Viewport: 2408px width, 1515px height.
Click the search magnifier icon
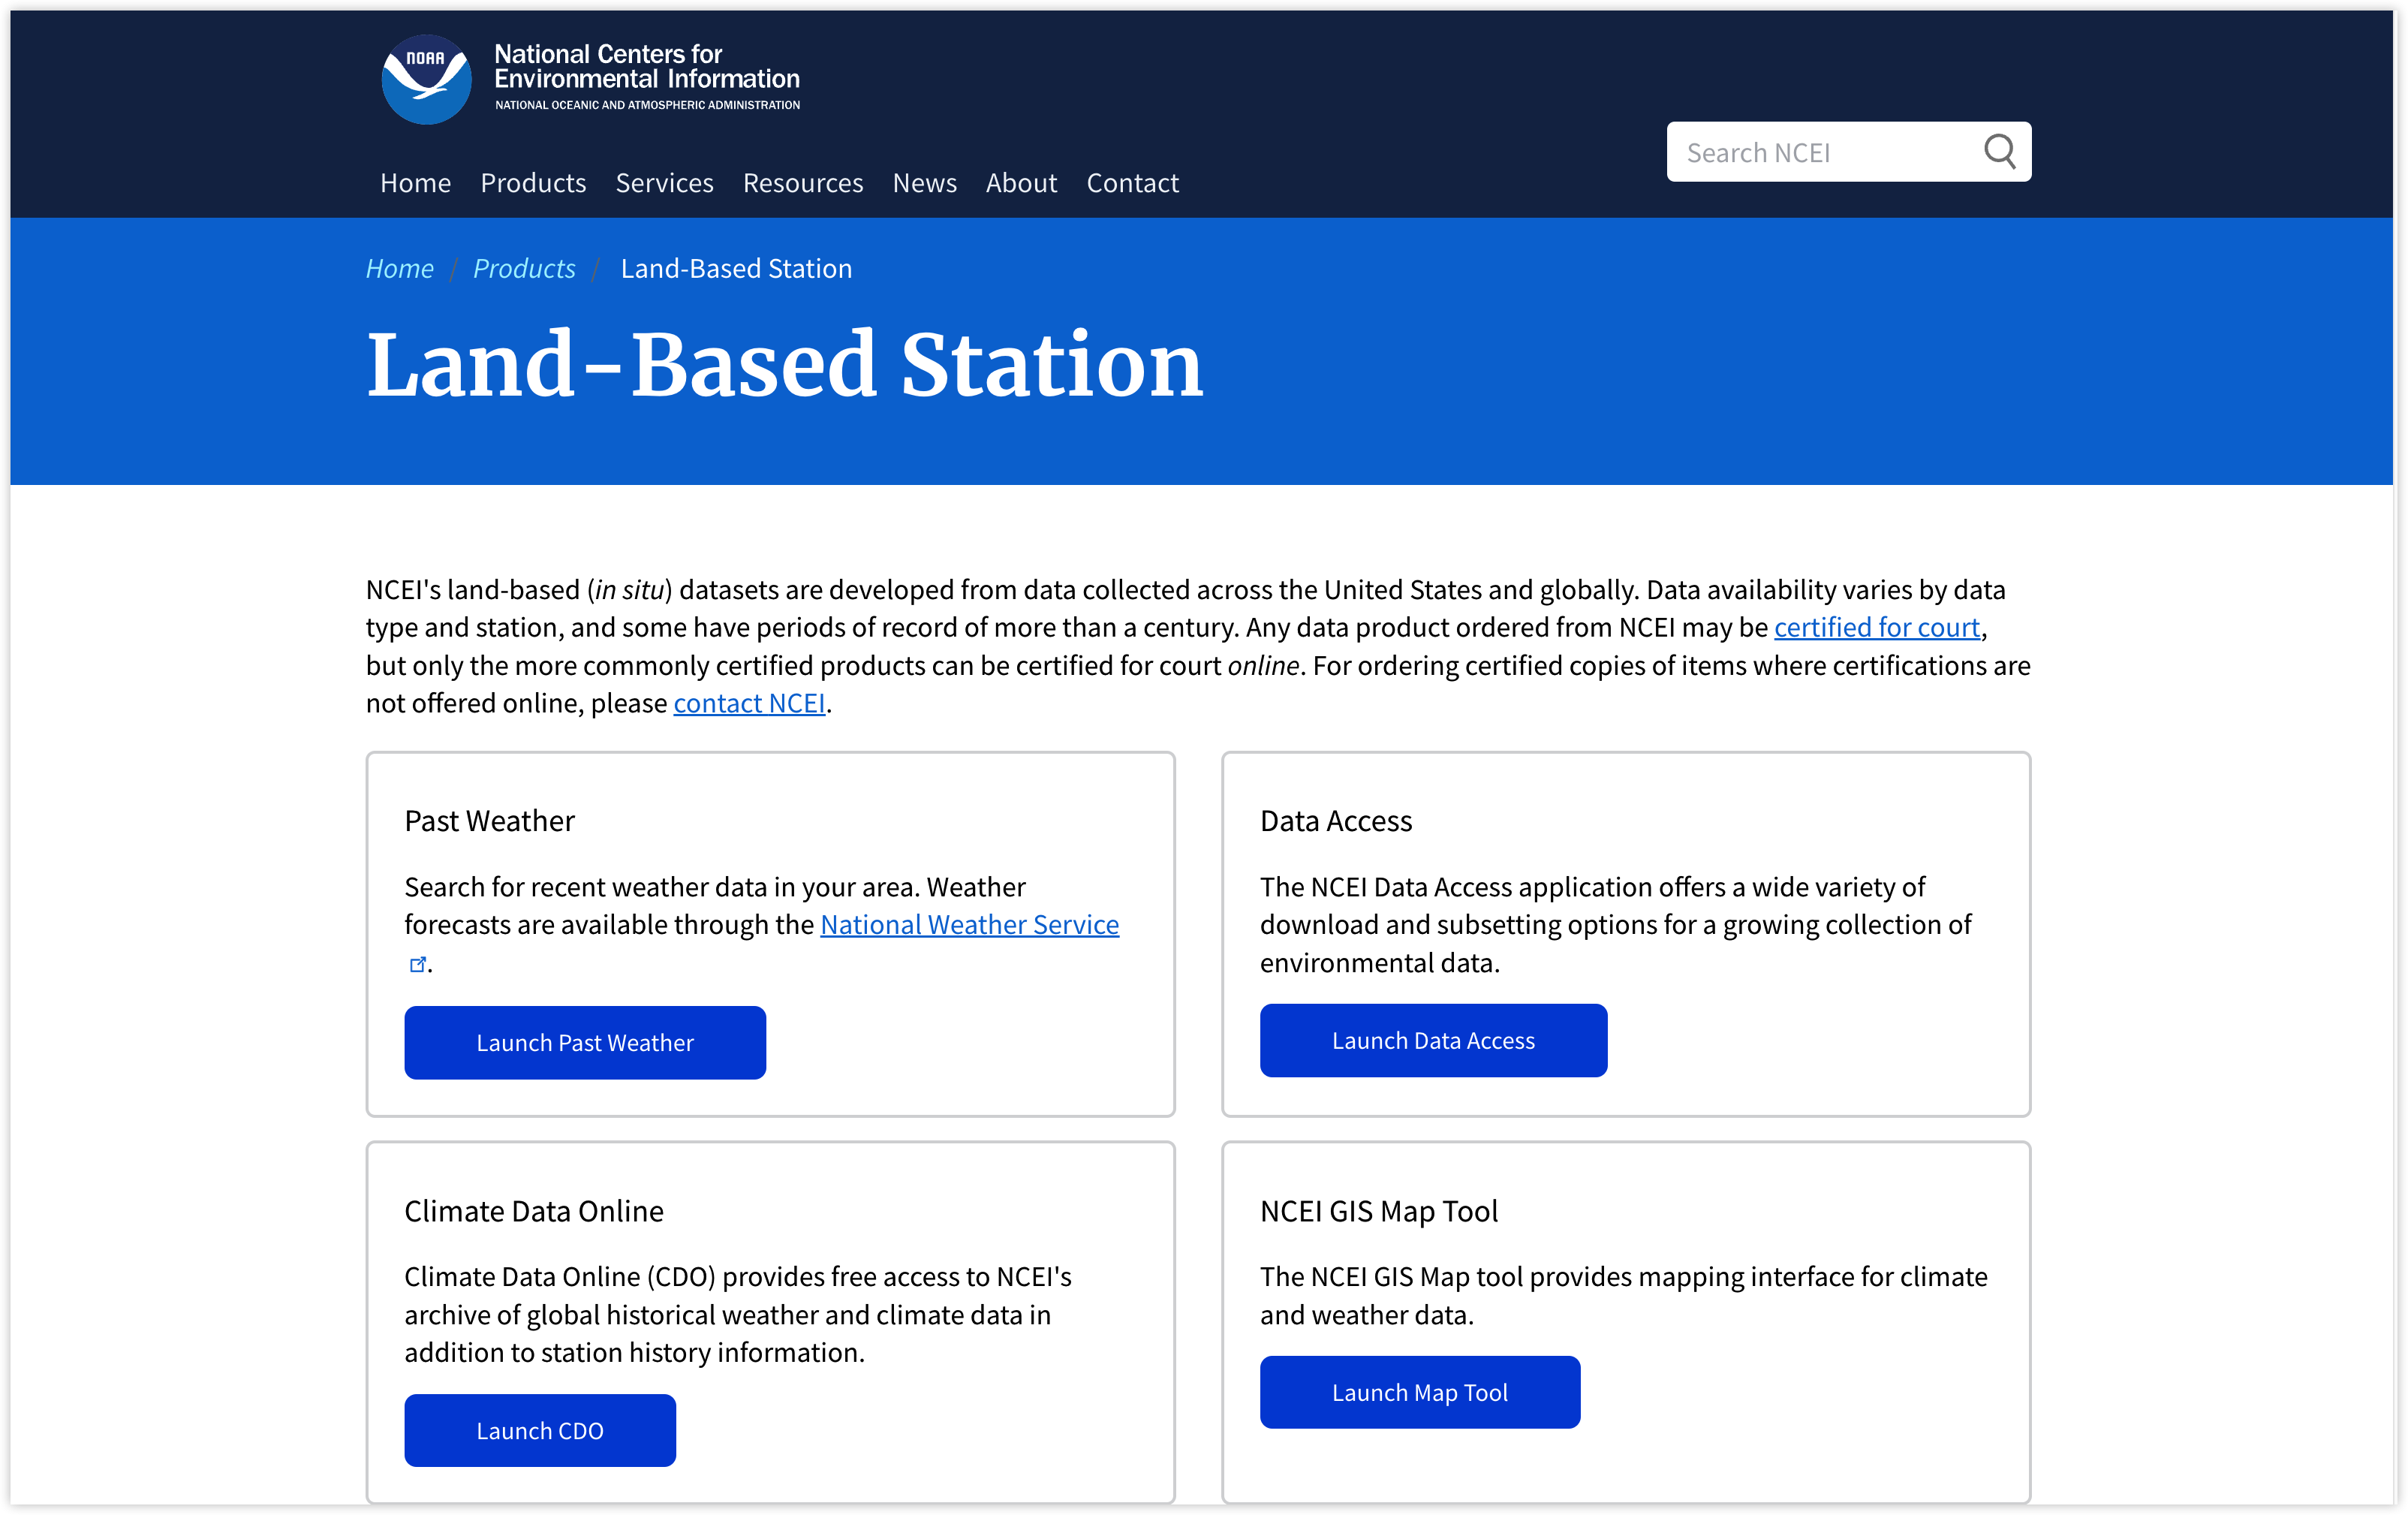pyautogui.click(x=1999, y=152)
